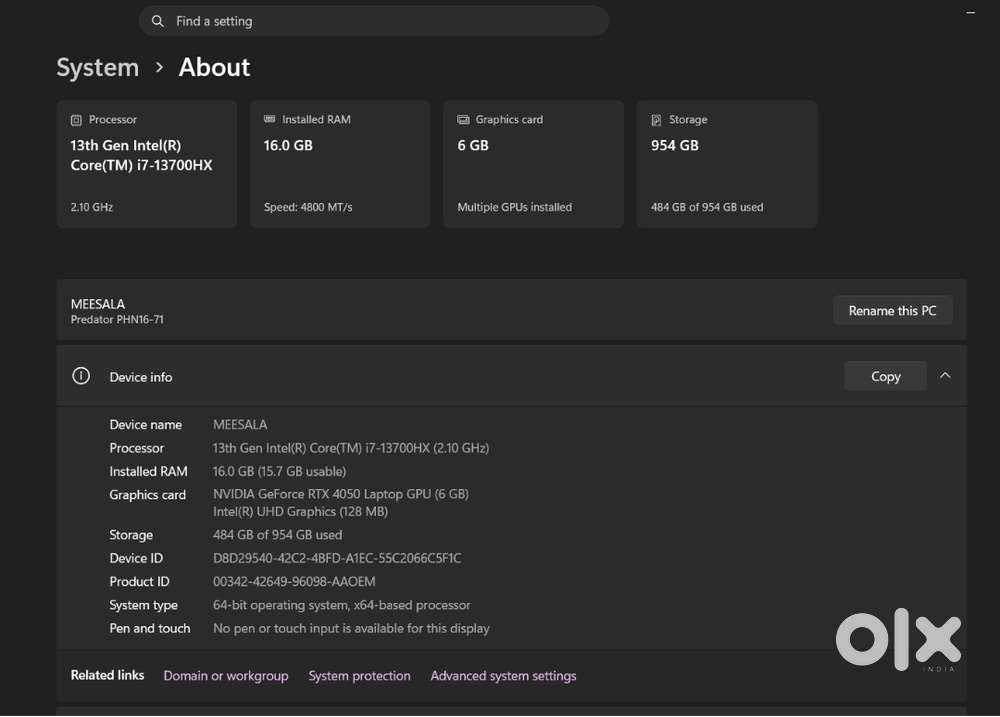This screenshot has width=1000, height=717.
Task: Click the 2.10 GHz processor speed text
Action: point(92,207)
